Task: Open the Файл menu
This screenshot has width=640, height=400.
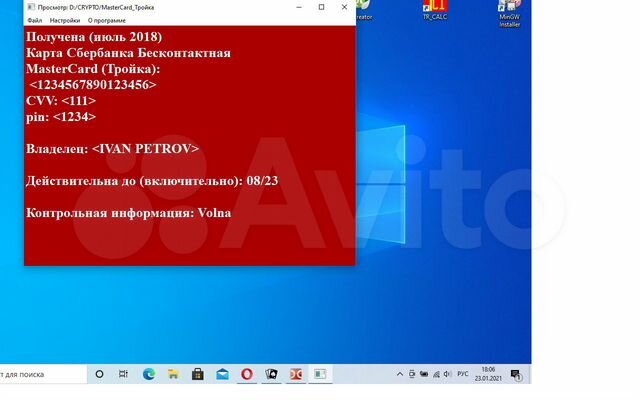Action: pyautogui.click(x=35, y=20)
